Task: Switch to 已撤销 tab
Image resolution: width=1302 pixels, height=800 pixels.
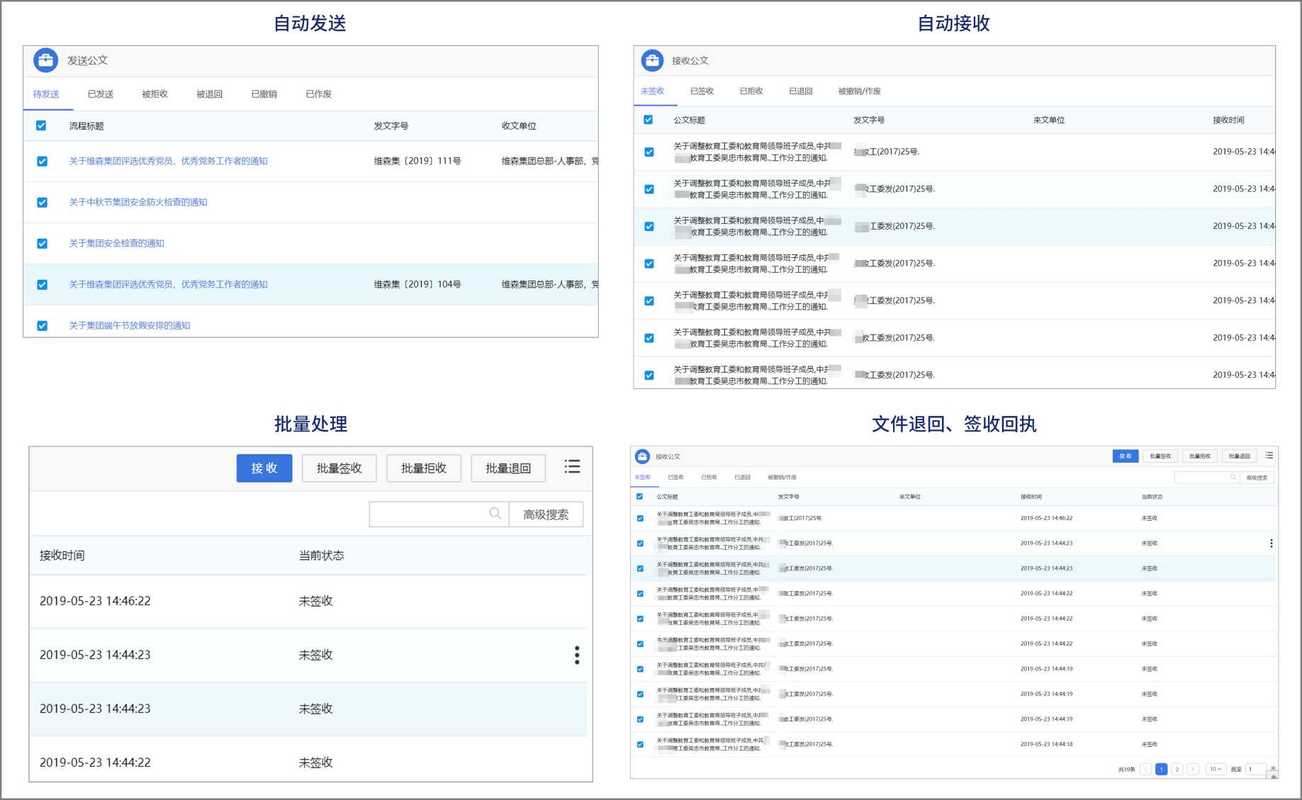Action: [264, 94]
